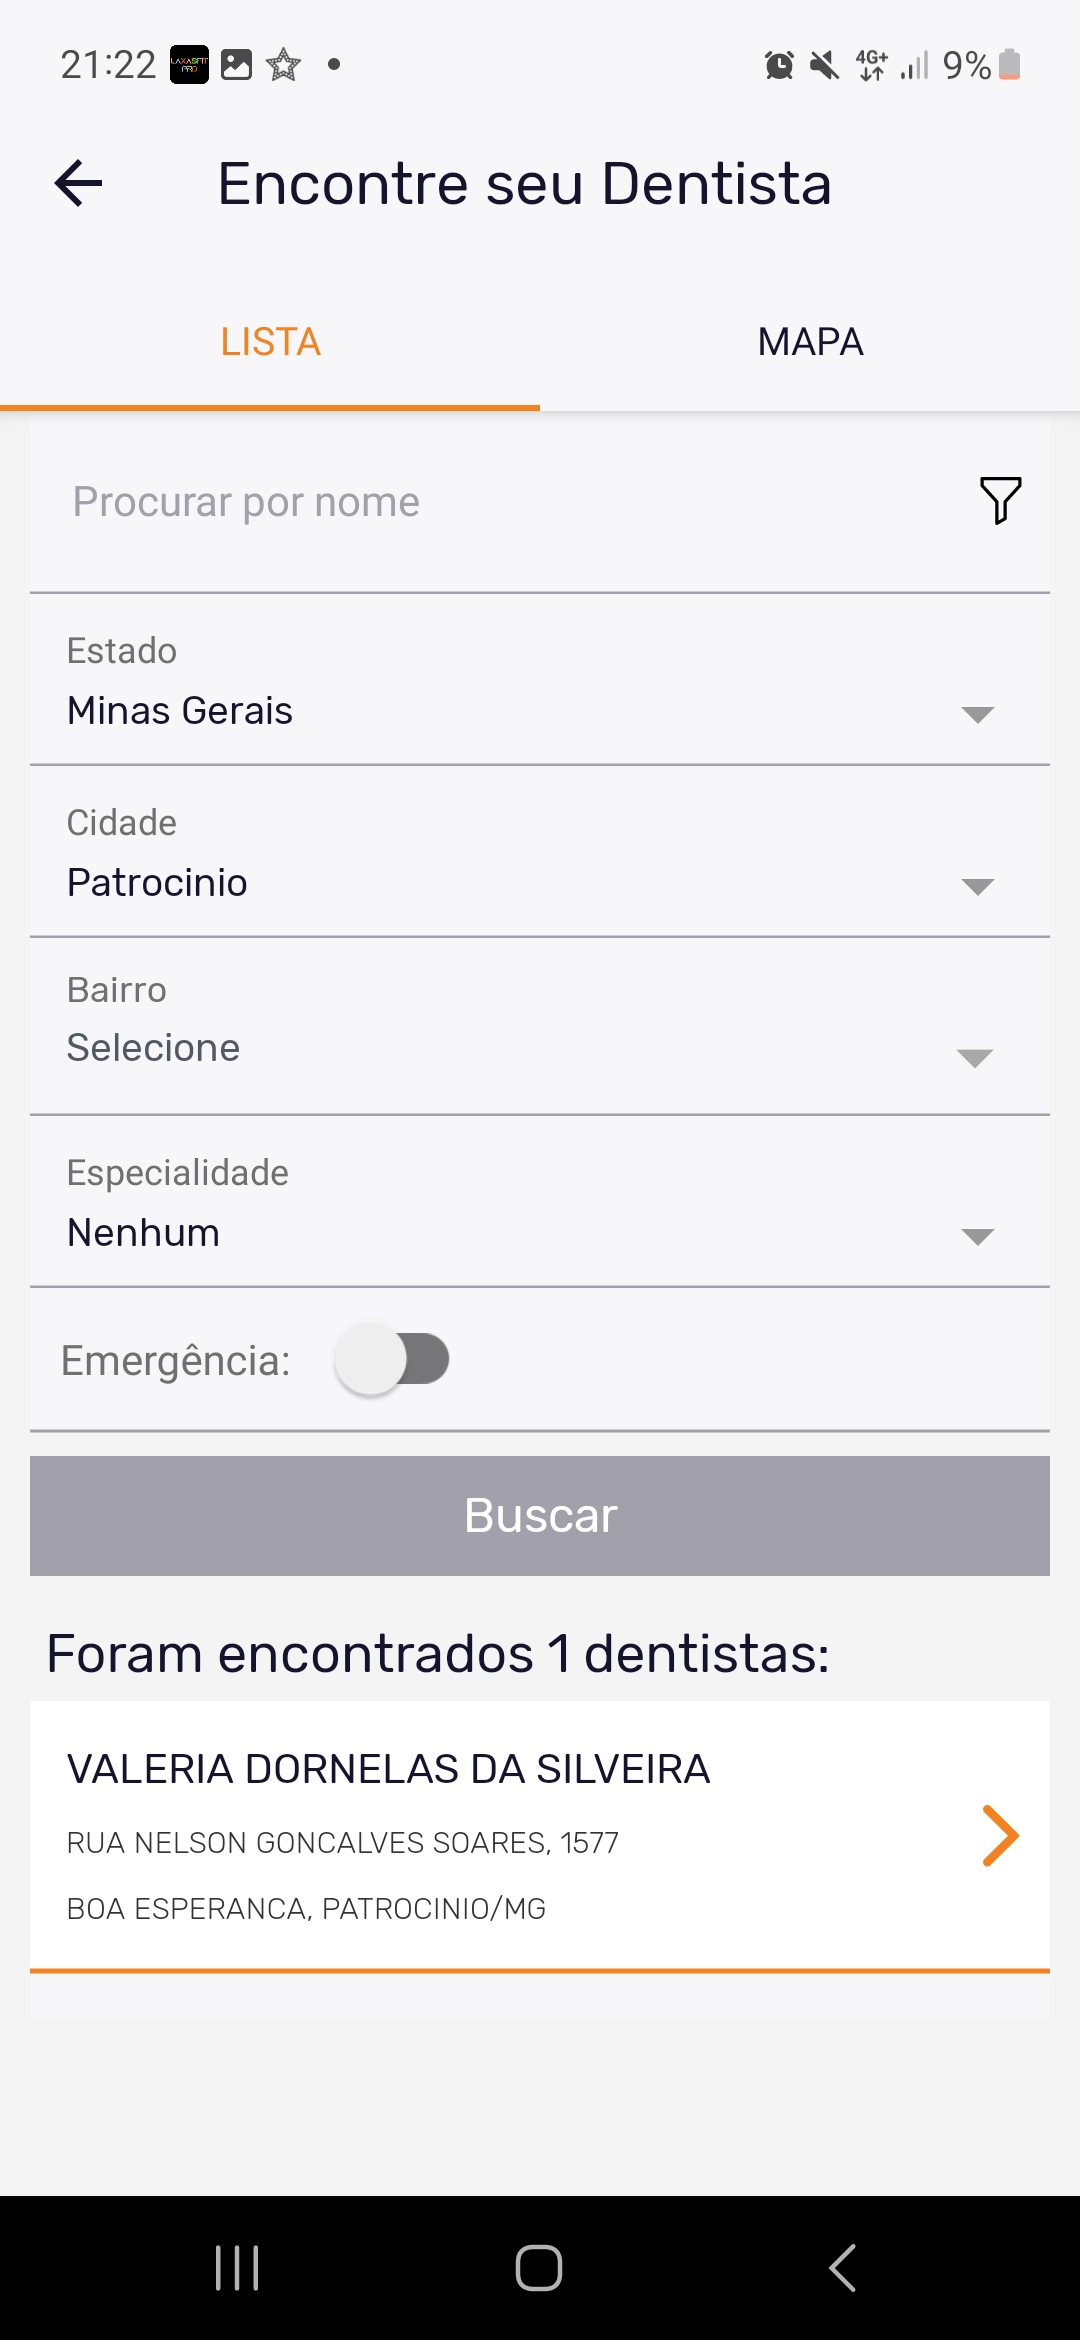Tap the back arrow in the header

pos(79,184)
